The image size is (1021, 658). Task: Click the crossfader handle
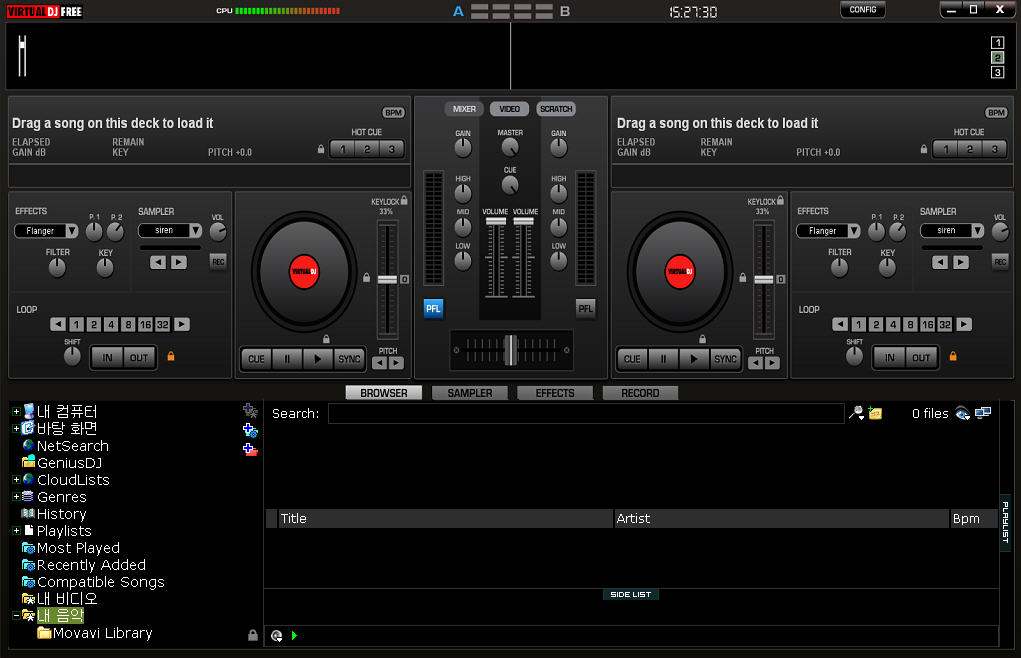click(x=511, y=350)
